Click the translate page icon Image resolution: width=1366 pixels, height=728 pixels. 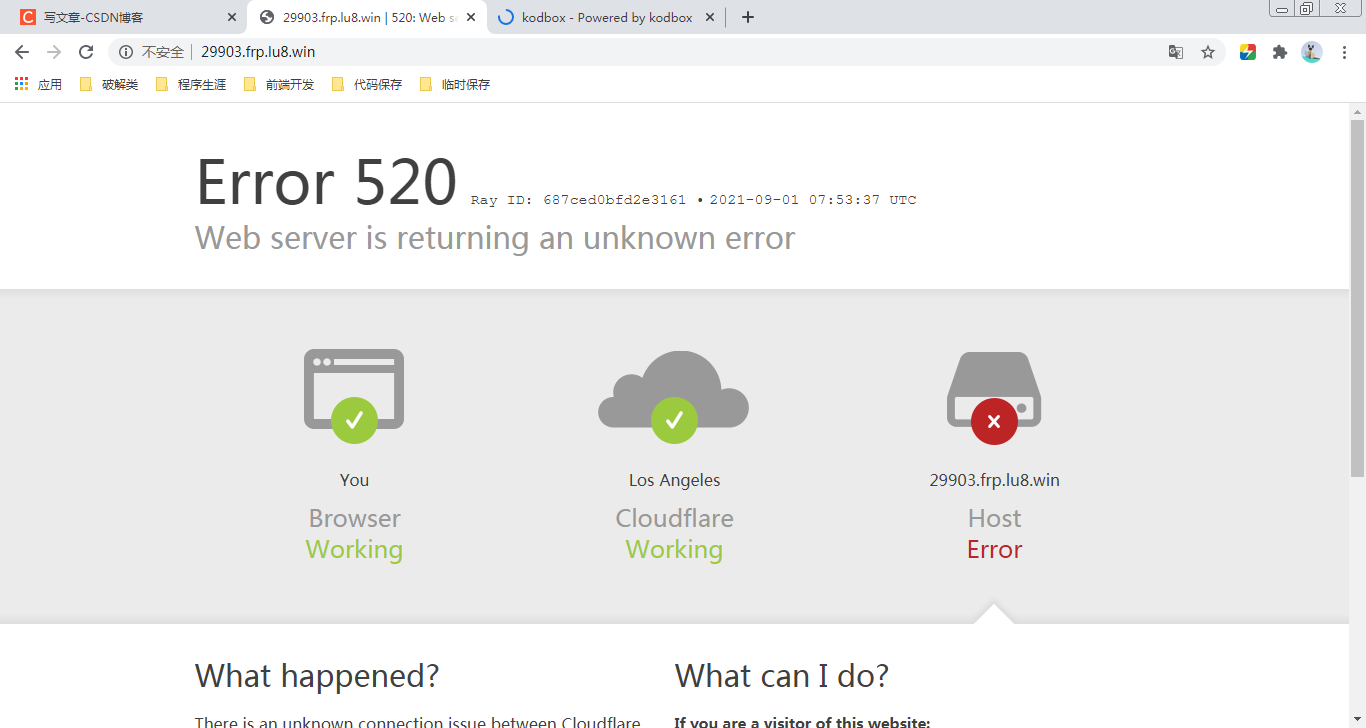(1176, 52)
